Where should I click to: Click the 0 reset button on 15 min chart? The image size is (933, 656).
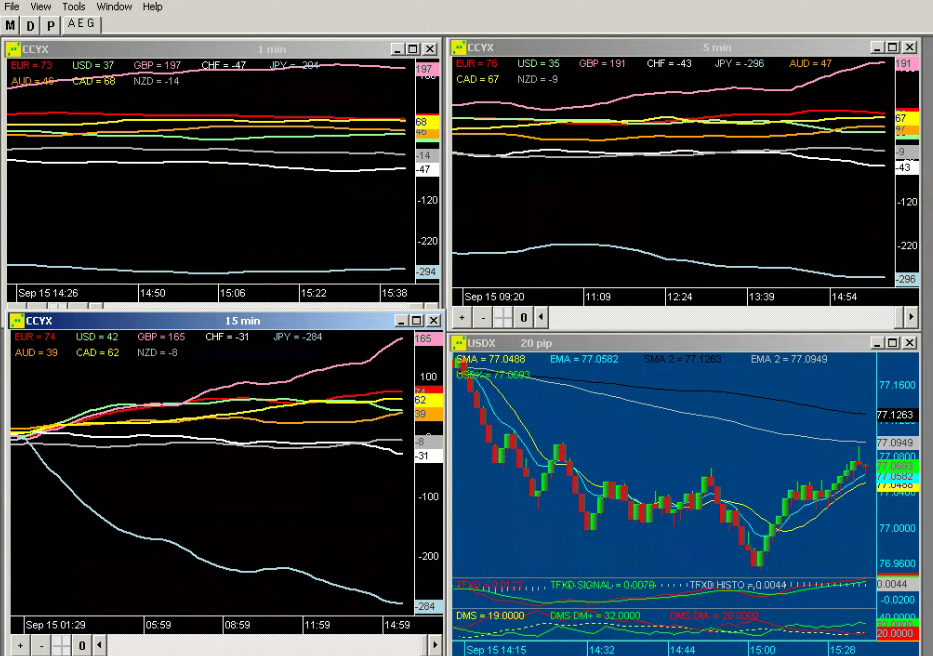click(82, 645)
